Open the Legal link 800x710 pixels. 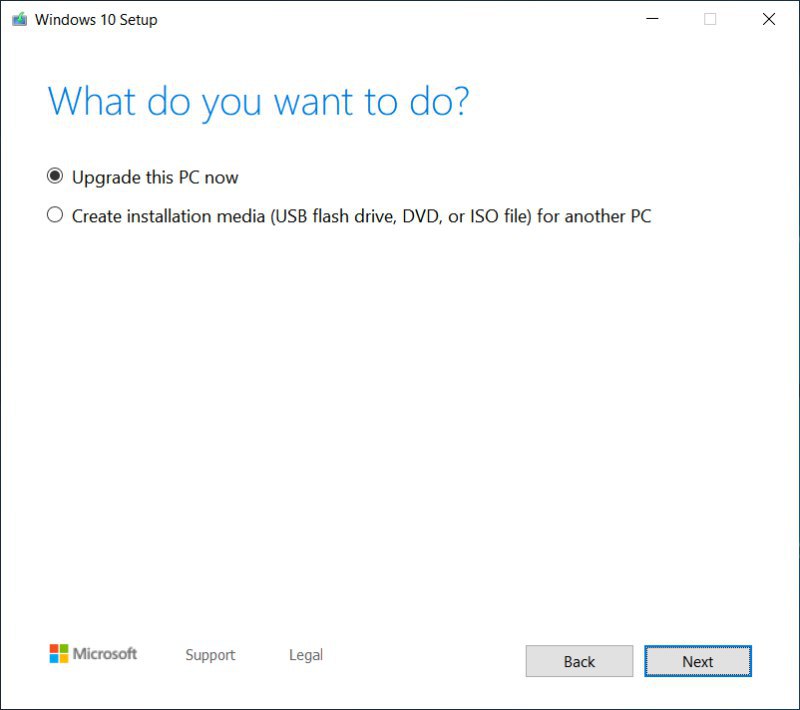point(306,654)
